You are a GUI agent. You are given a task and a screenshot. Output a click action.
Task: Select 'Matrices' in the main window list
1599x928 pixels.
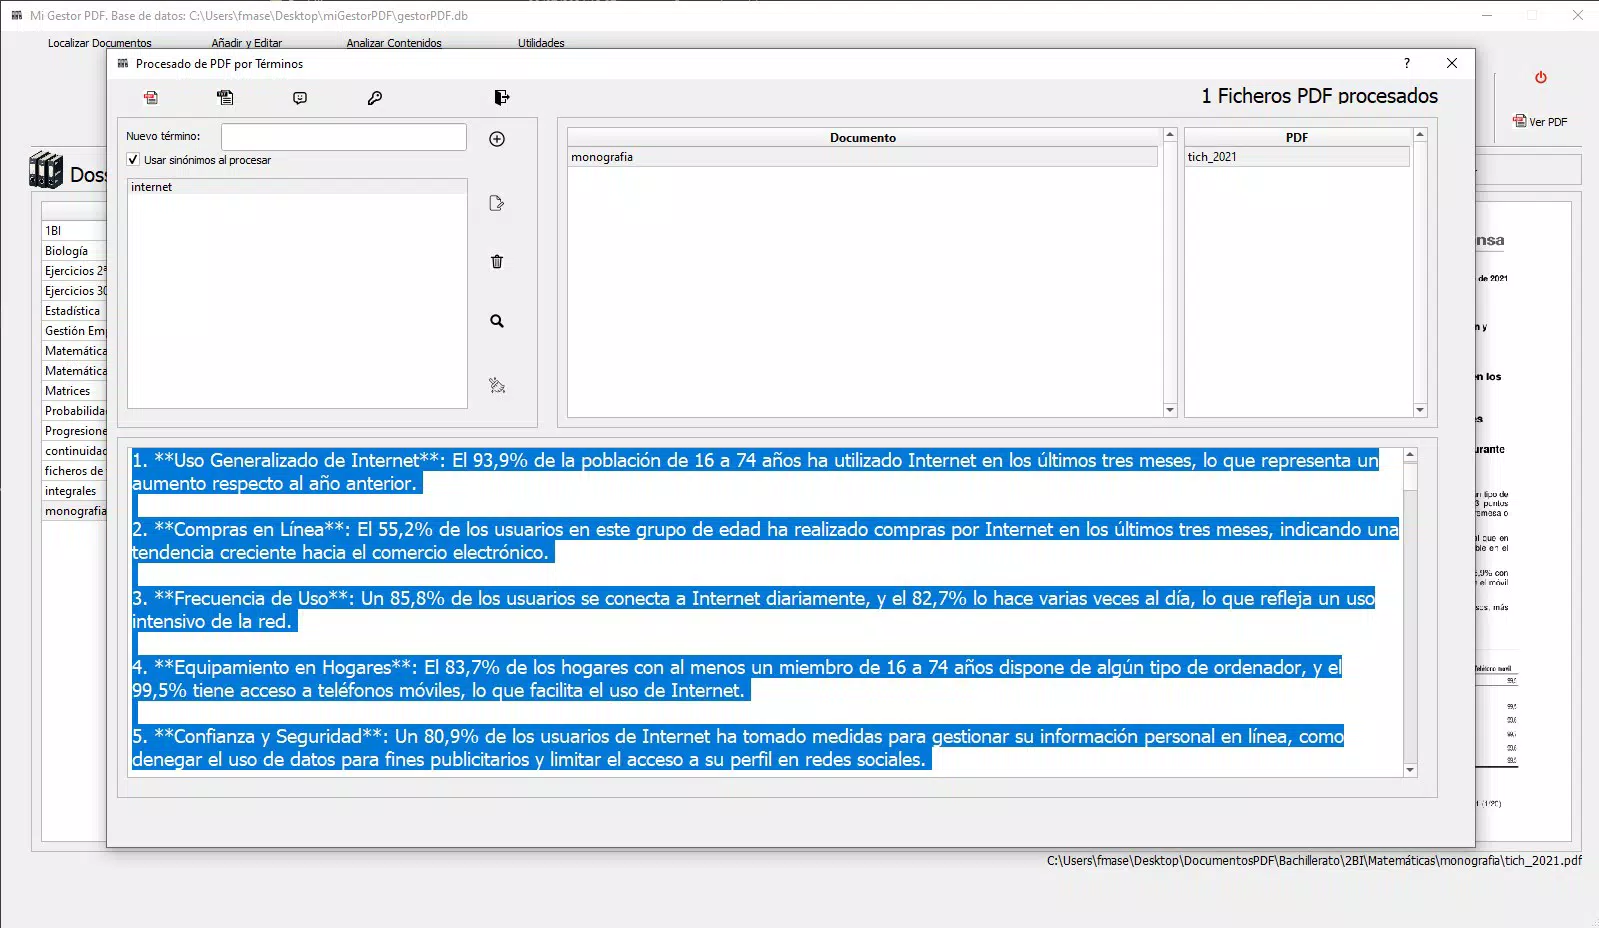coord(74,391)
